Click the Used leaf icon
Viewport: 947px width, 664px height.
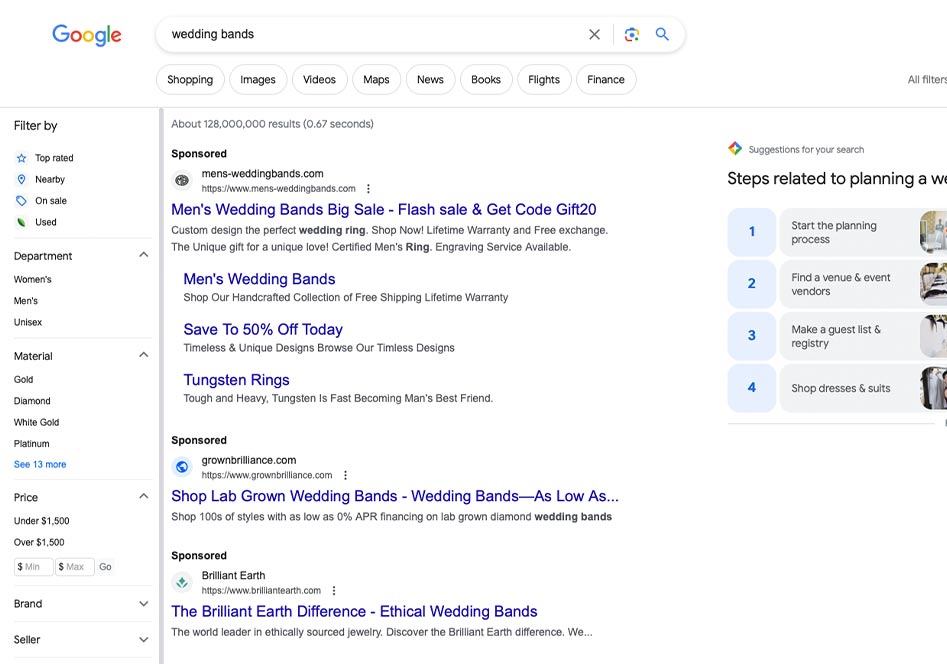coord(21,222)
